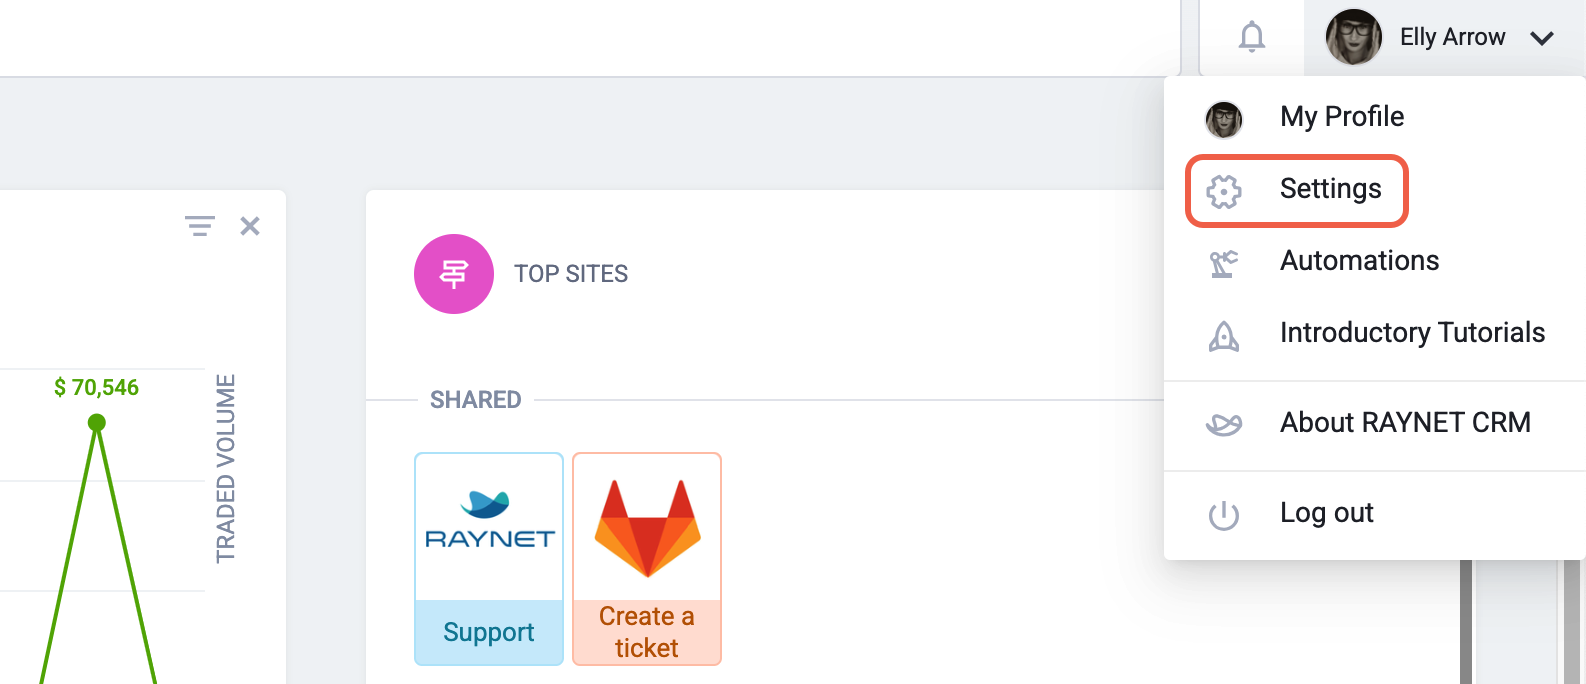1586x684 pixels.
Task: Click the My Profile avatar icon
Action: click(x=1224, y=119)
